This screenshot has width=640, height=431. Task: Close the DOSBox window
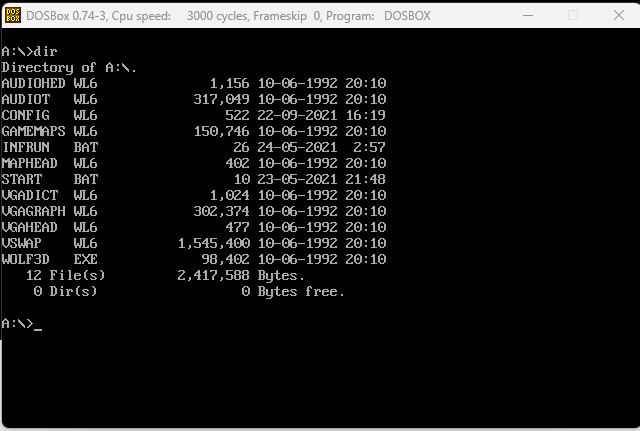coord(618,16)
